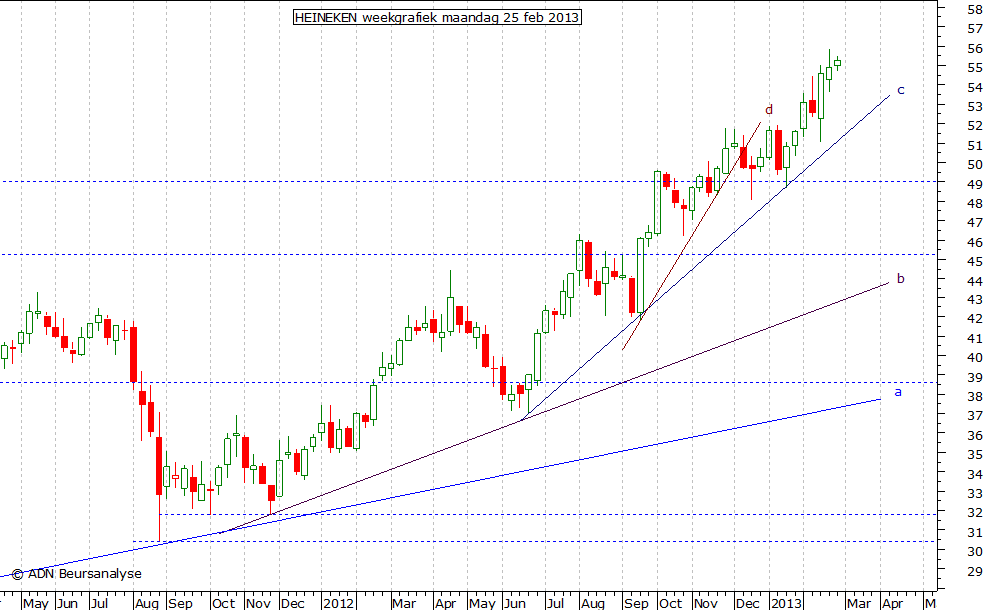985x610 pixels.
Task: Click price axis value 42
Action: tap(975, 319)
